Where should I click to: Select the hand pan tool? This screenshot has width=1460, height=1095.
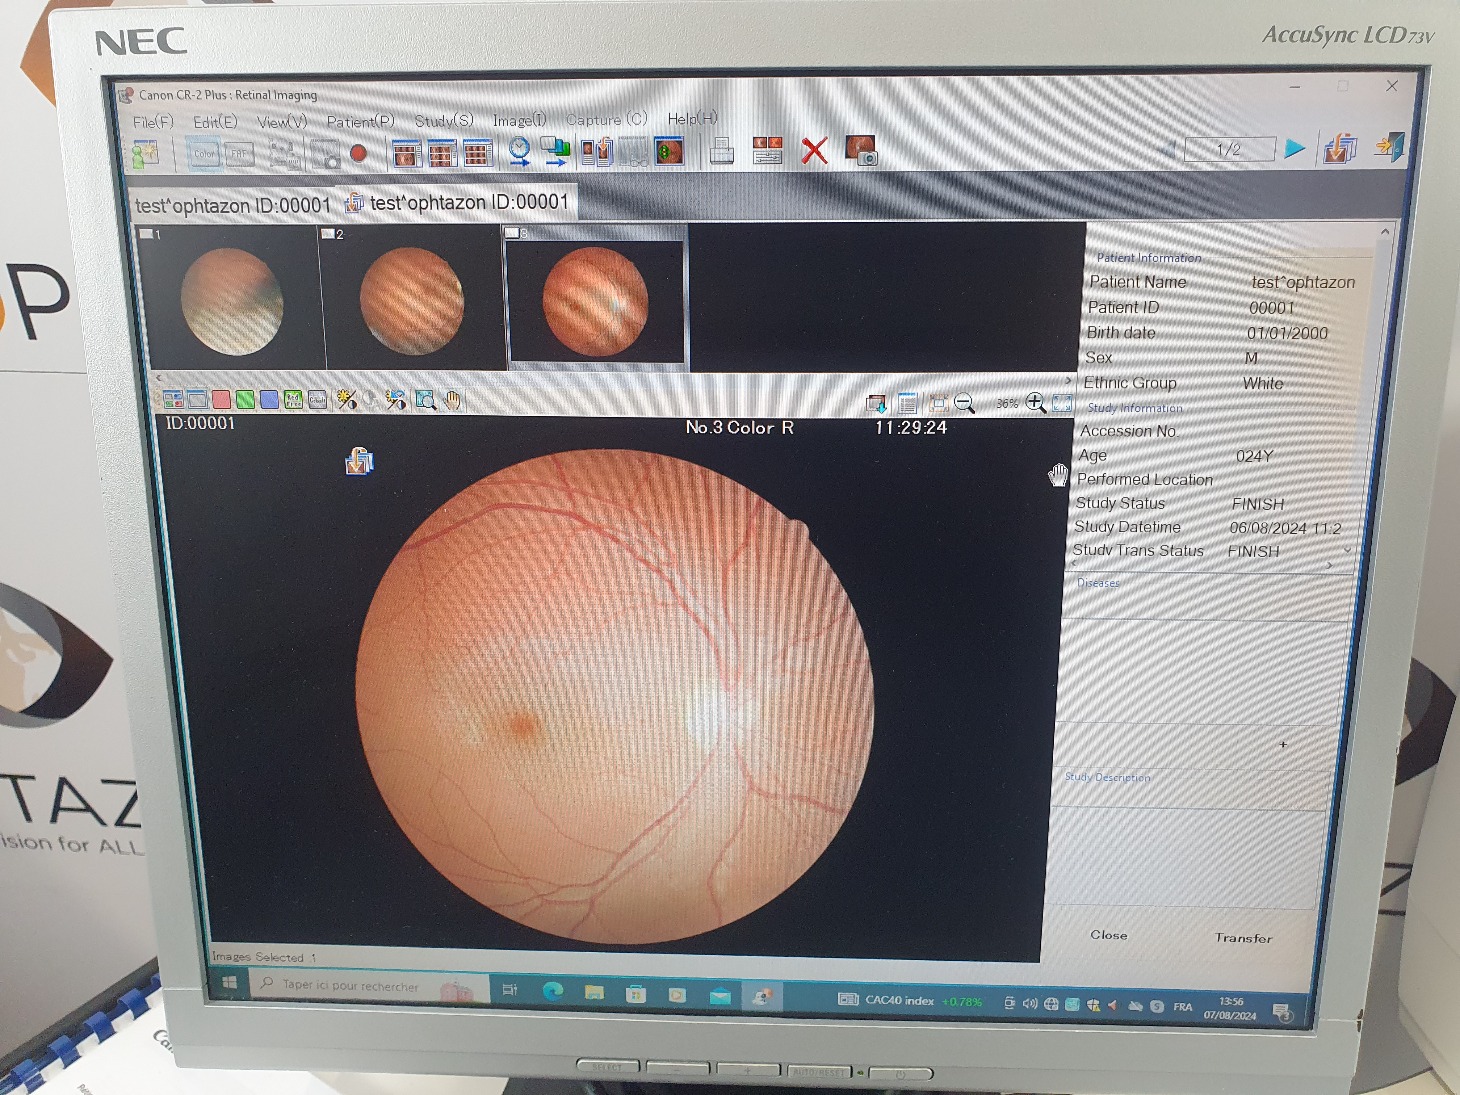coord(453,400)
